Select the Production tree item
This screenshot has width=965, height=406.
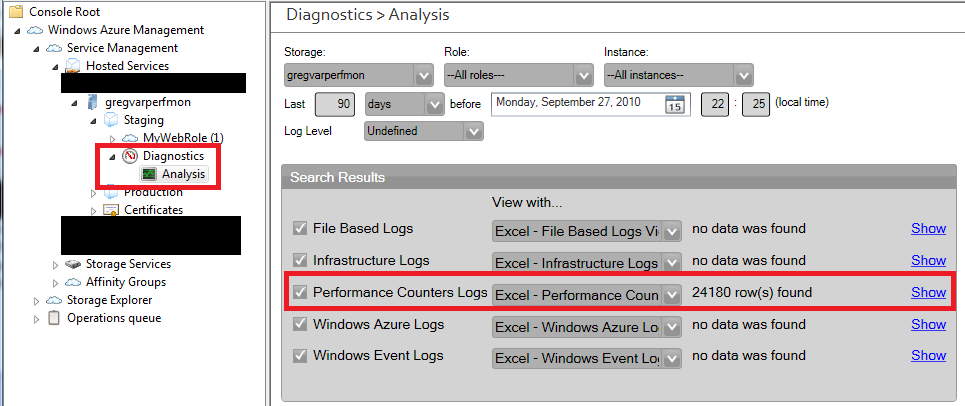tap(153, 193)
